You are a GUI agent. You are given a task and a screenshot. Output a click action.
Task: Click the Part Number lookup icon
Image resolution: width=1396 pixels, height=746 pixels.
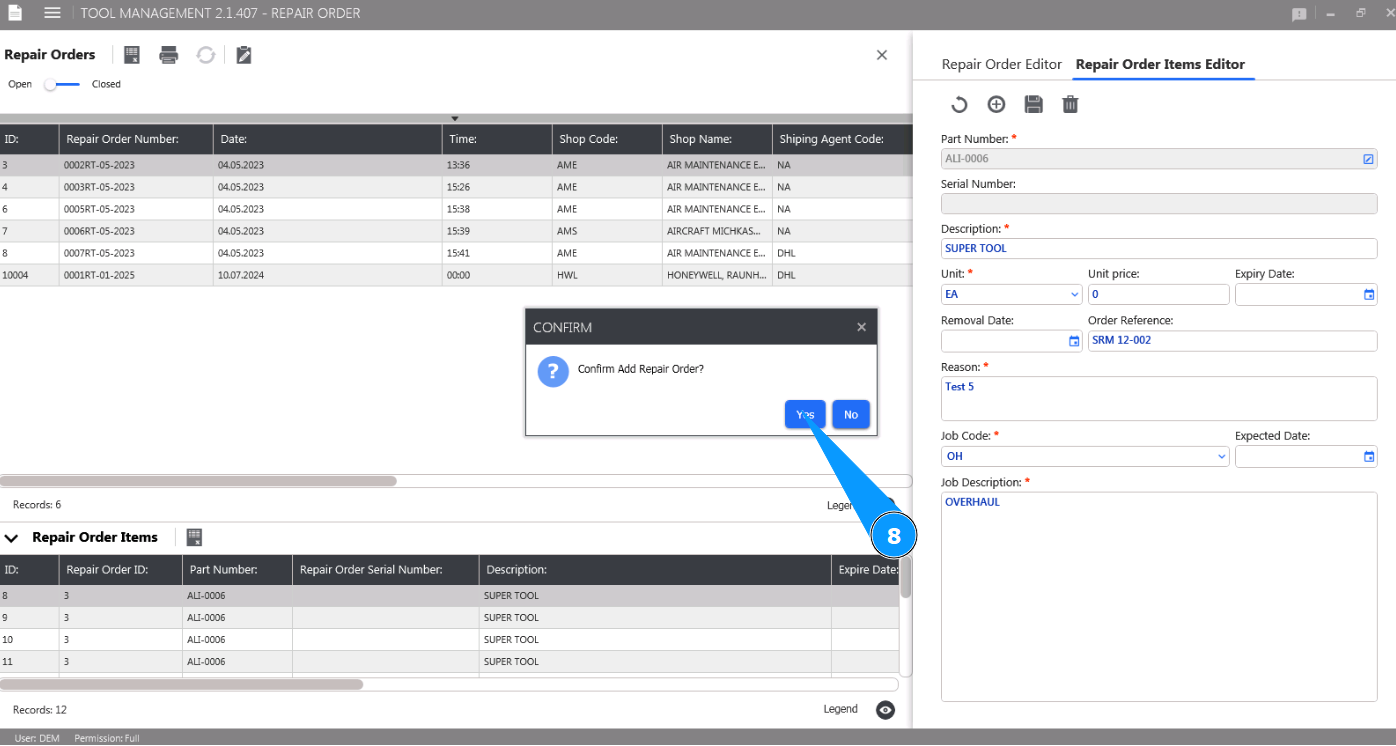coord(1368,159)
